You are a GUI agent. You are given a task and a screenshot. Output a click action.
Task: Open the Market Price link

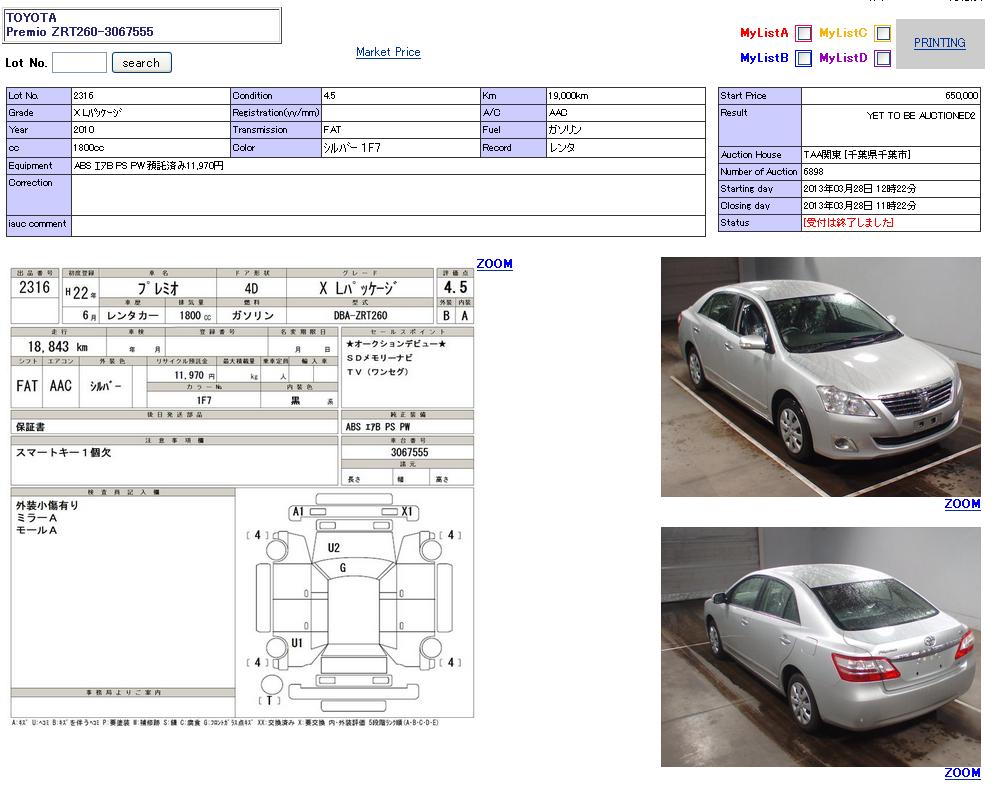click(x=388, y=52)
